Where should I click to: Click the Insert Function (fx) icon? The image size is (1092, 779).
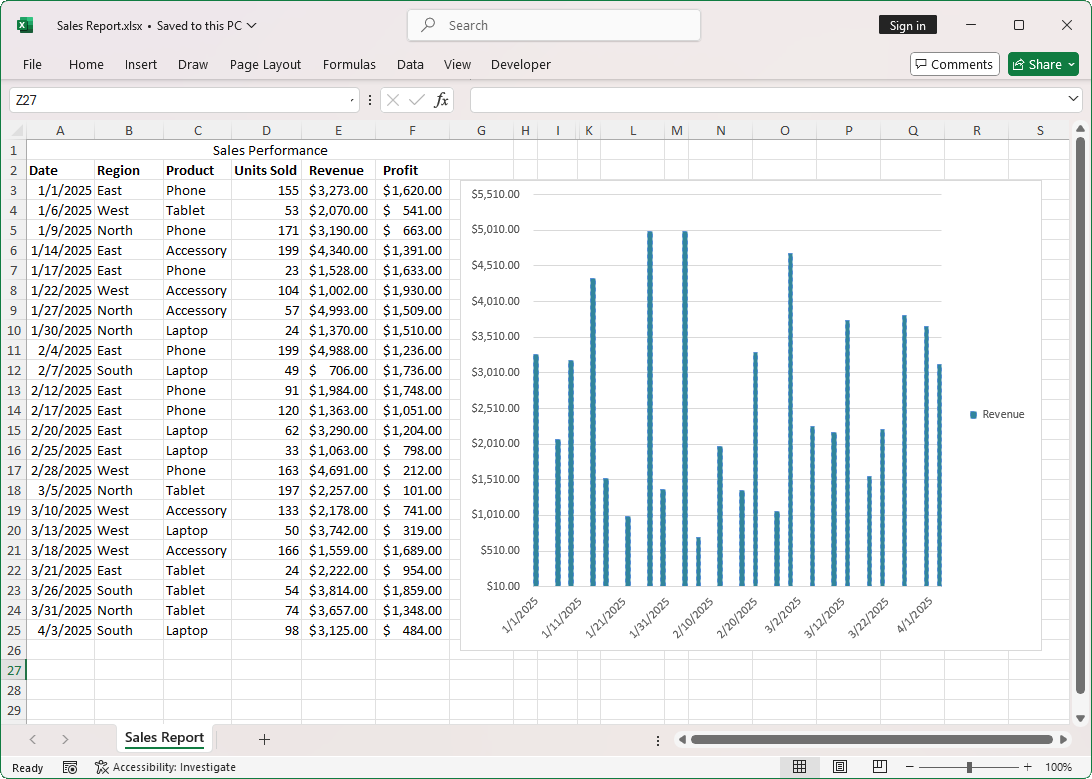click(x=441, y=100)
